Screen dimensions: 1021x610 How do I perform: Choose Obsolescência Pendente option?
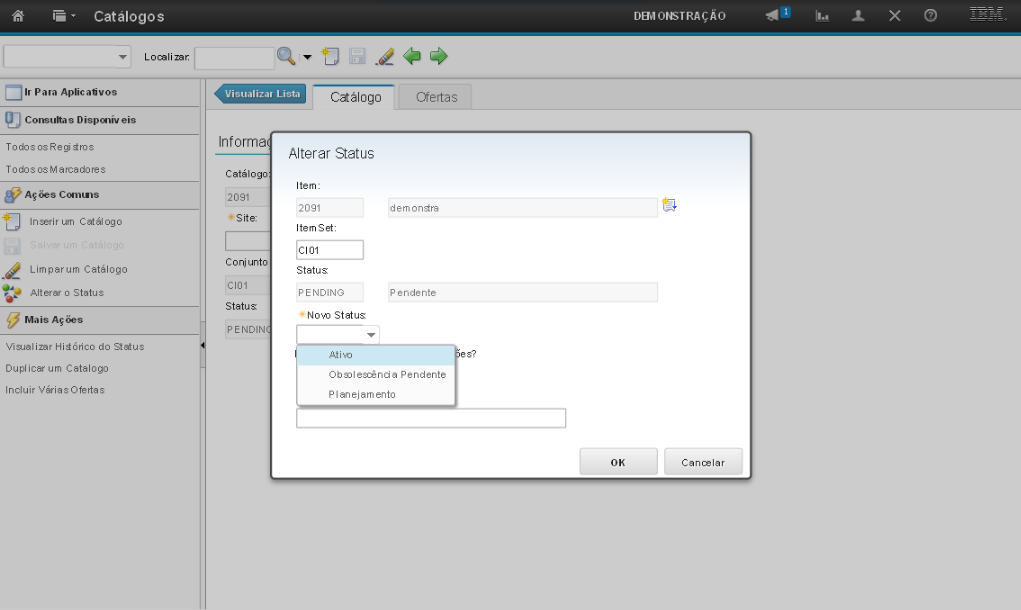click(387, 375)
